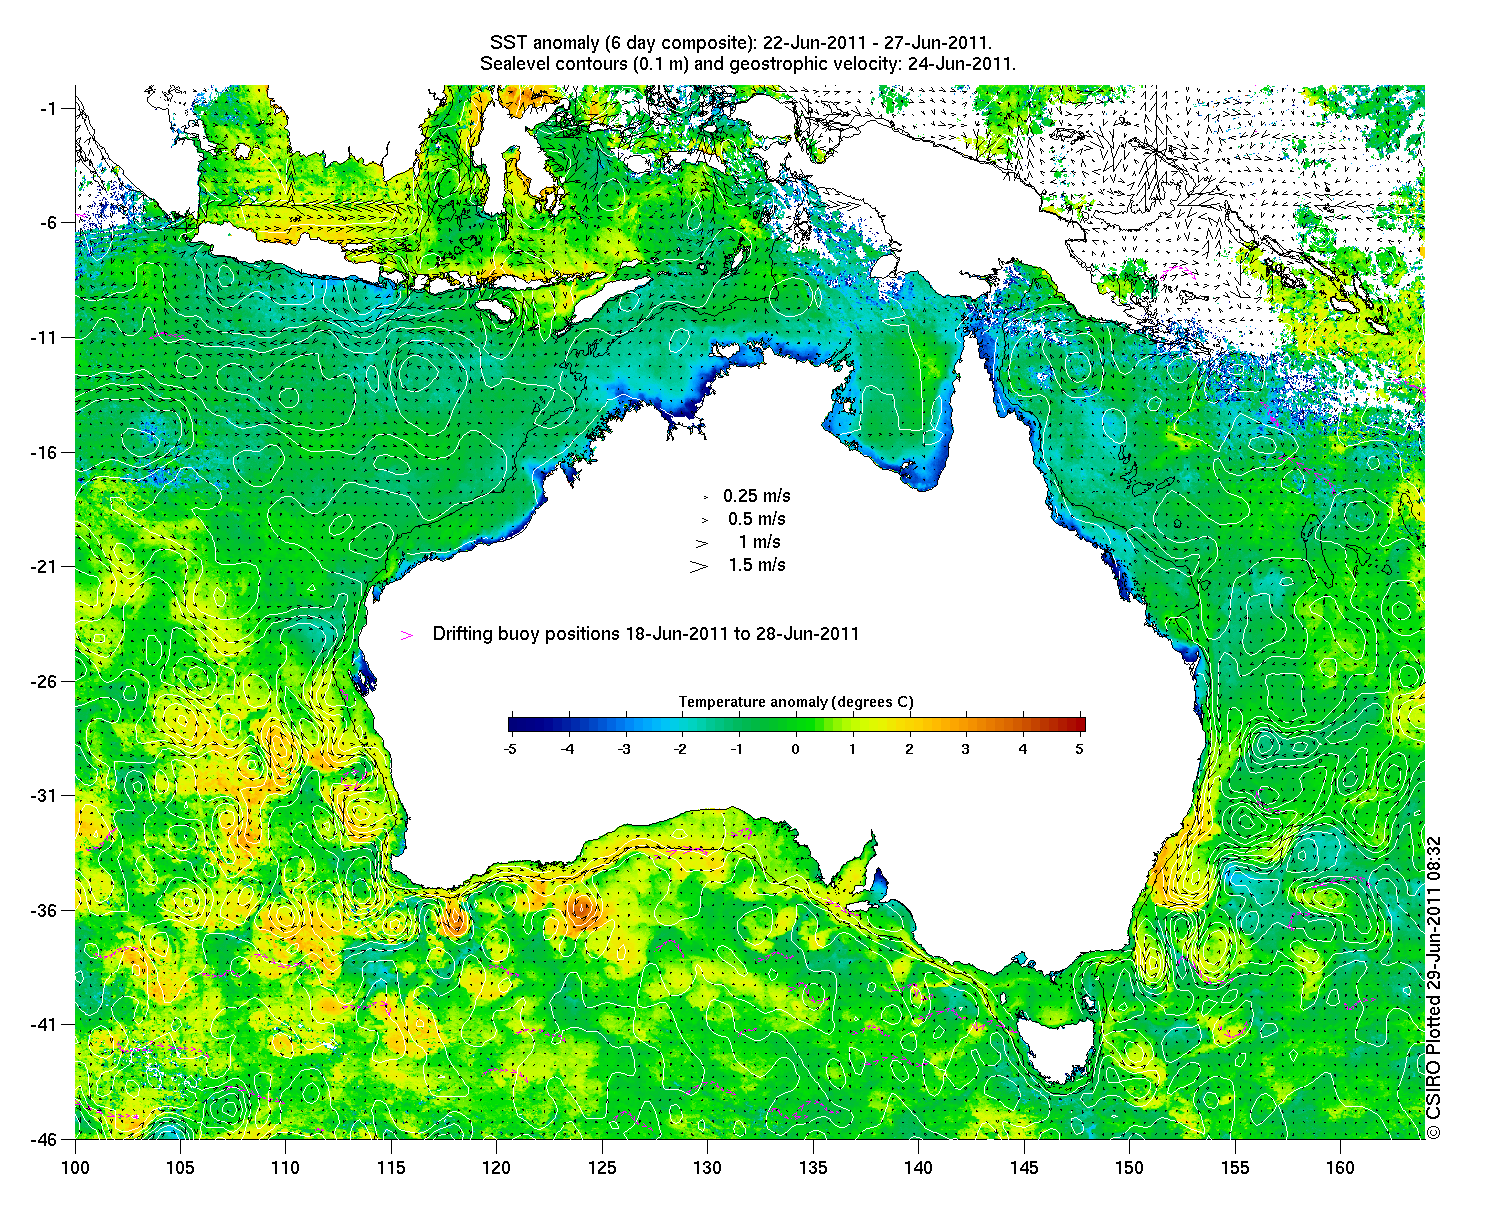The image size is (1500, 1225).
Task: Click longitude label 135 on x-axis
Action: (x=813, y=1168)
